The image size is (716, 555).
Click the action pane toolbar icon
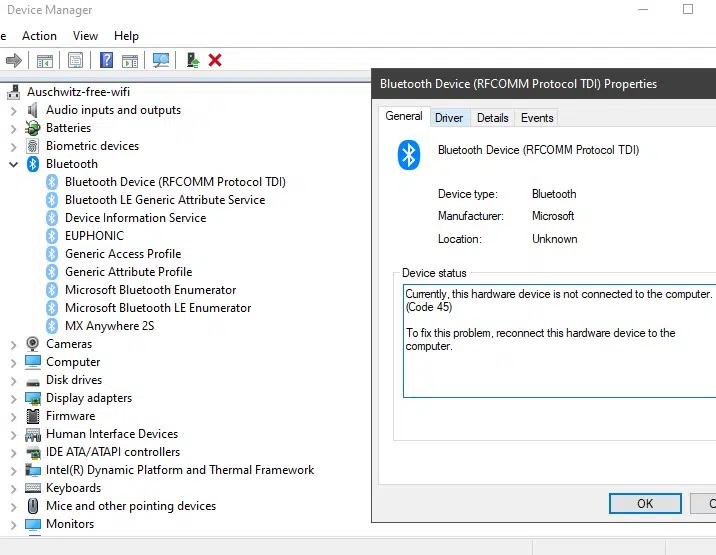(130, 60)
